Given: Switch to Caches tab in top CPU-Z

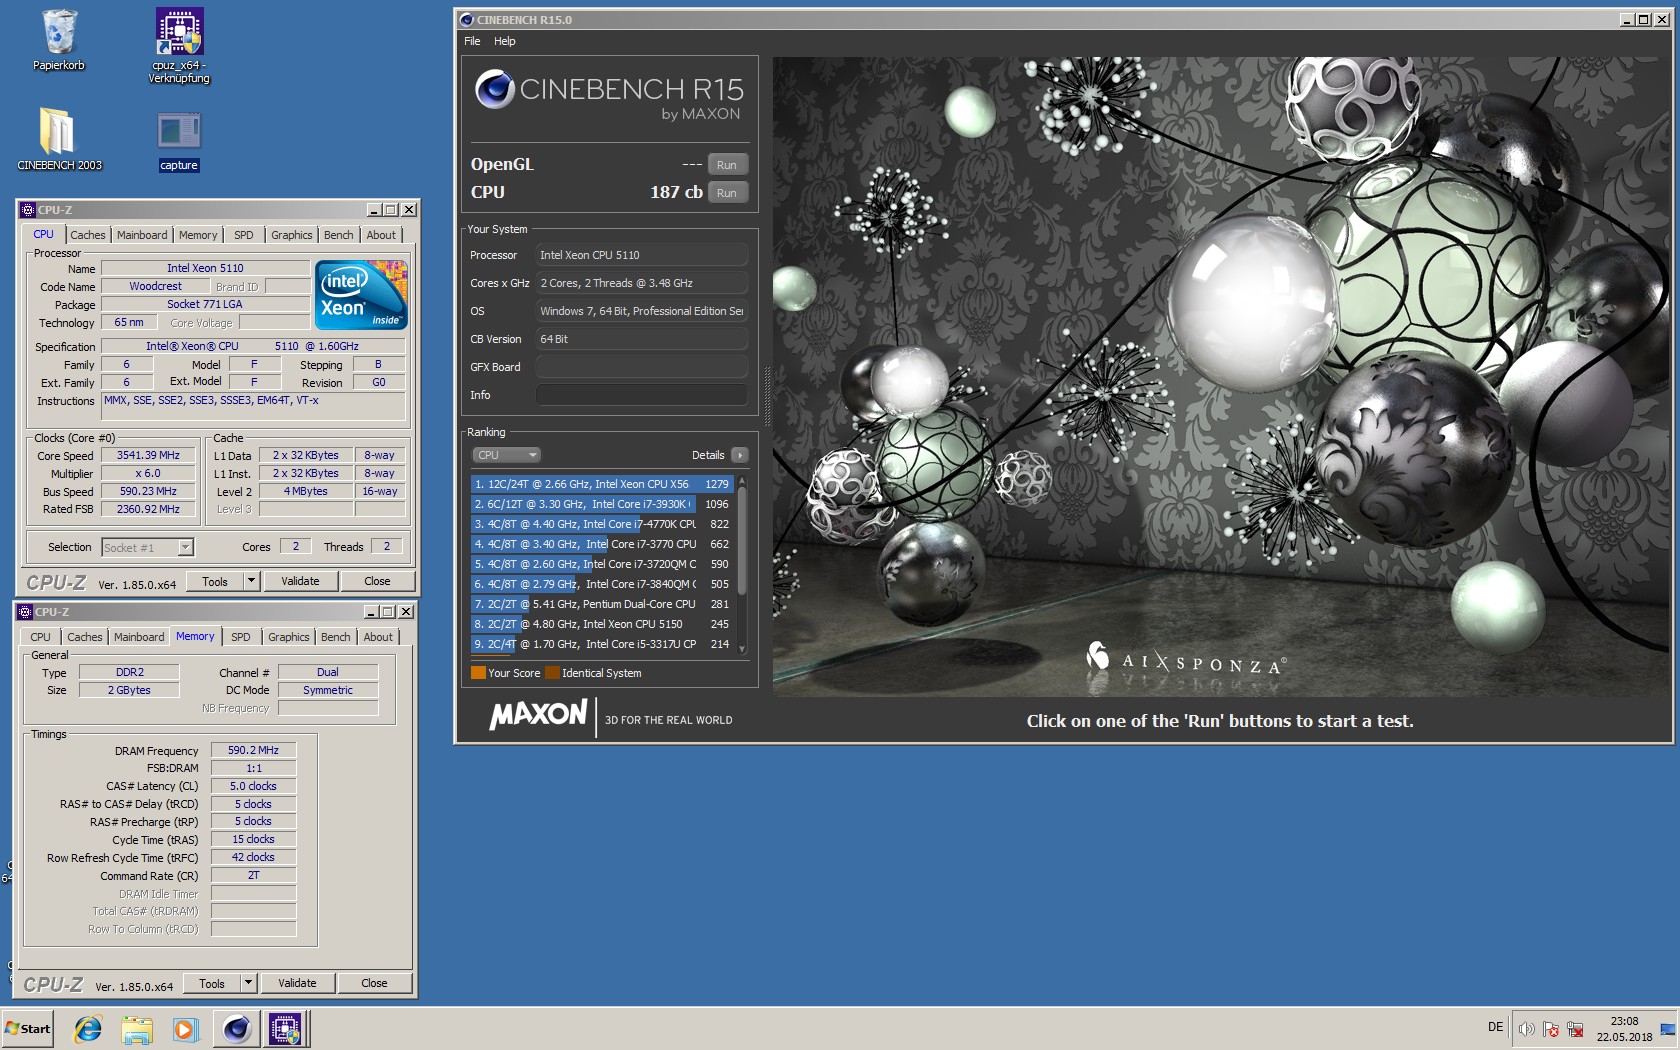Looking at the screenshot, I should 88,235.
